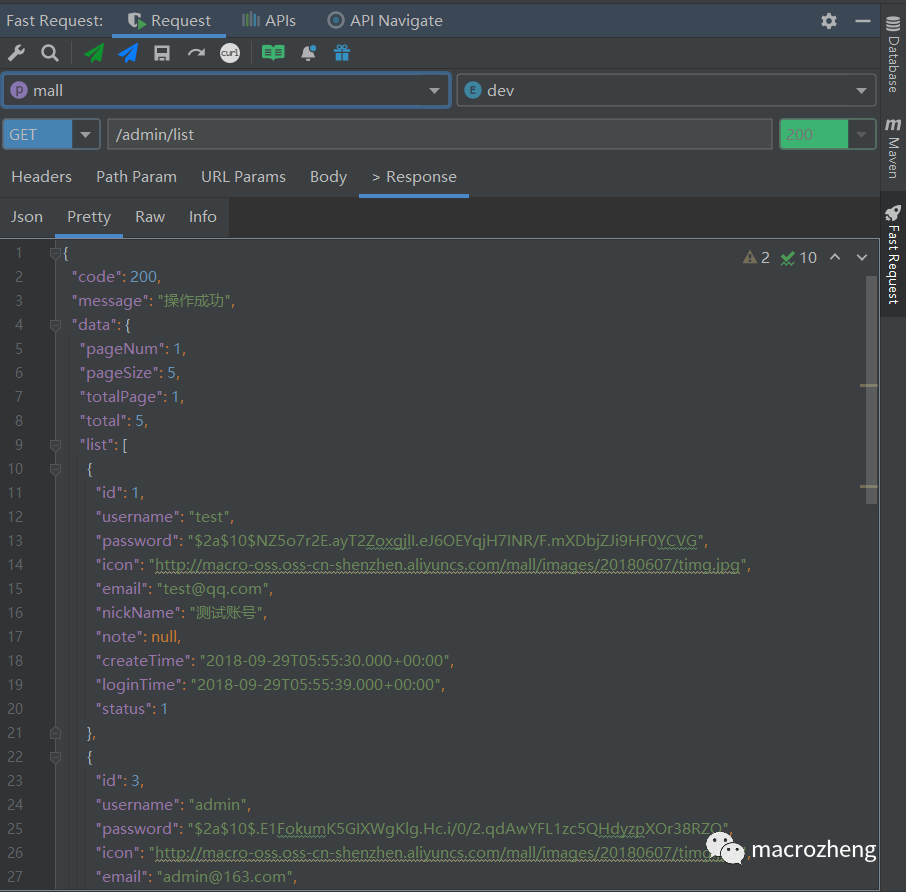Click the search magnifier icon
This screenshot has height=892, width=906.
[50, 53]
